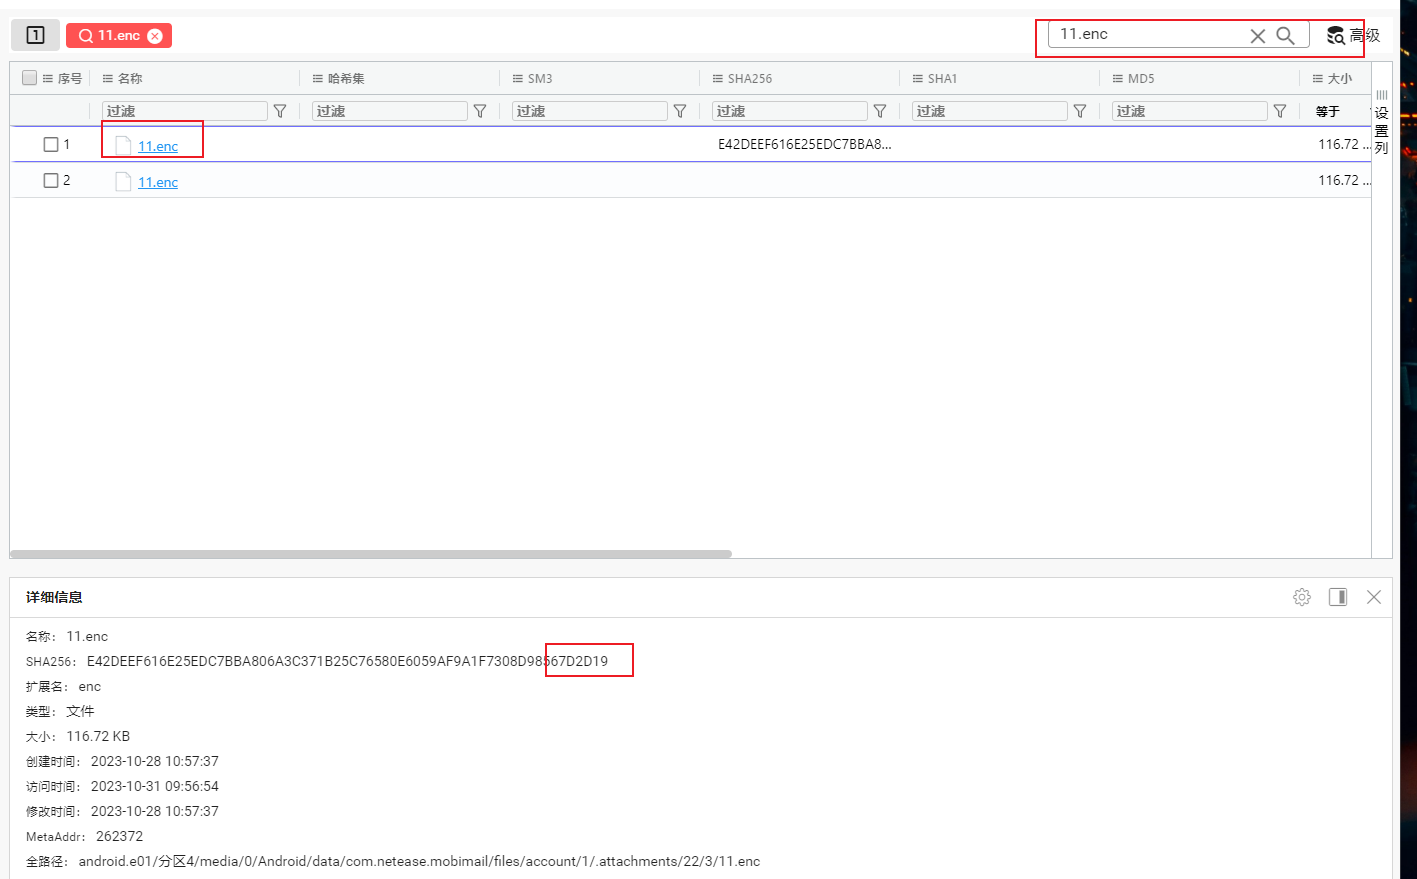The height and width of the screenshot is (879, 1417).
Task: Click the truncated SHA256 hash cell in row 1
Action: coord(804,144)
